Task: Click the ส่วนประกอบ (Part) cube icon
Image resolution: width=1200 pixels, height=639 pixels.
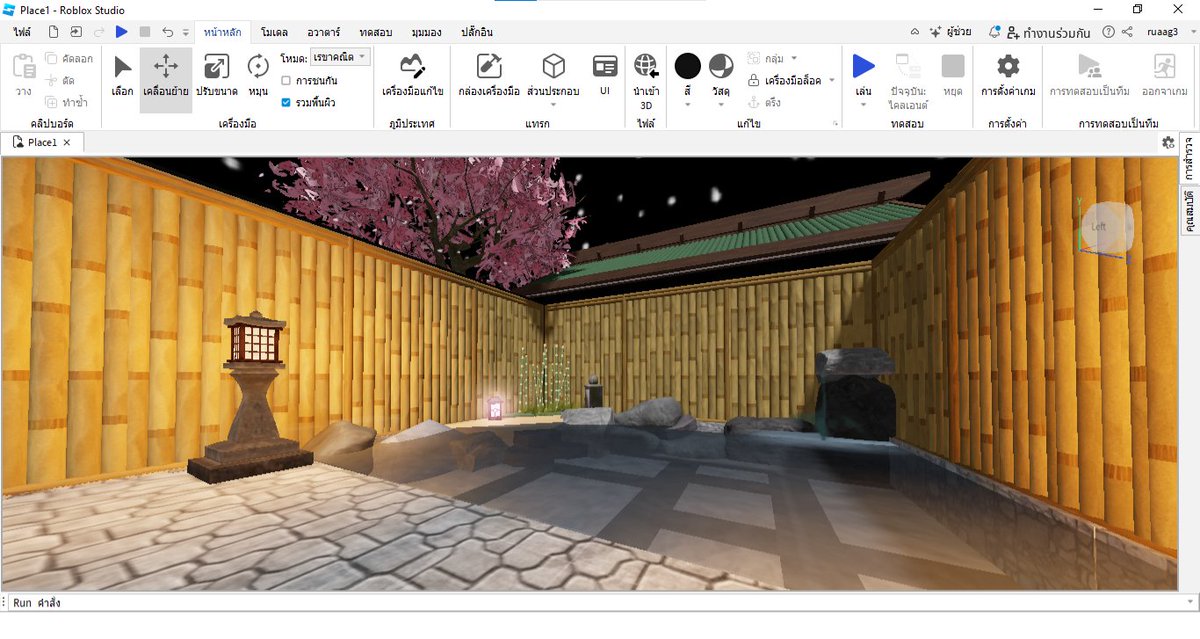Action: [553, 67]
